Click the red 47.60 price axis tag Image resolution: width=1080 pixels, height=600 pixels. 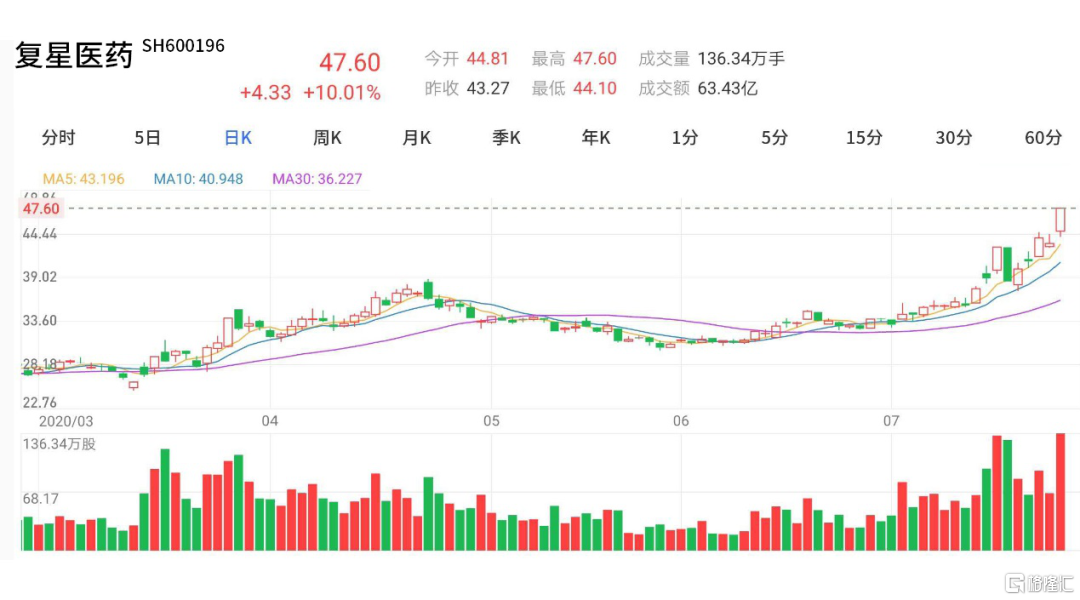coord(41,209)
